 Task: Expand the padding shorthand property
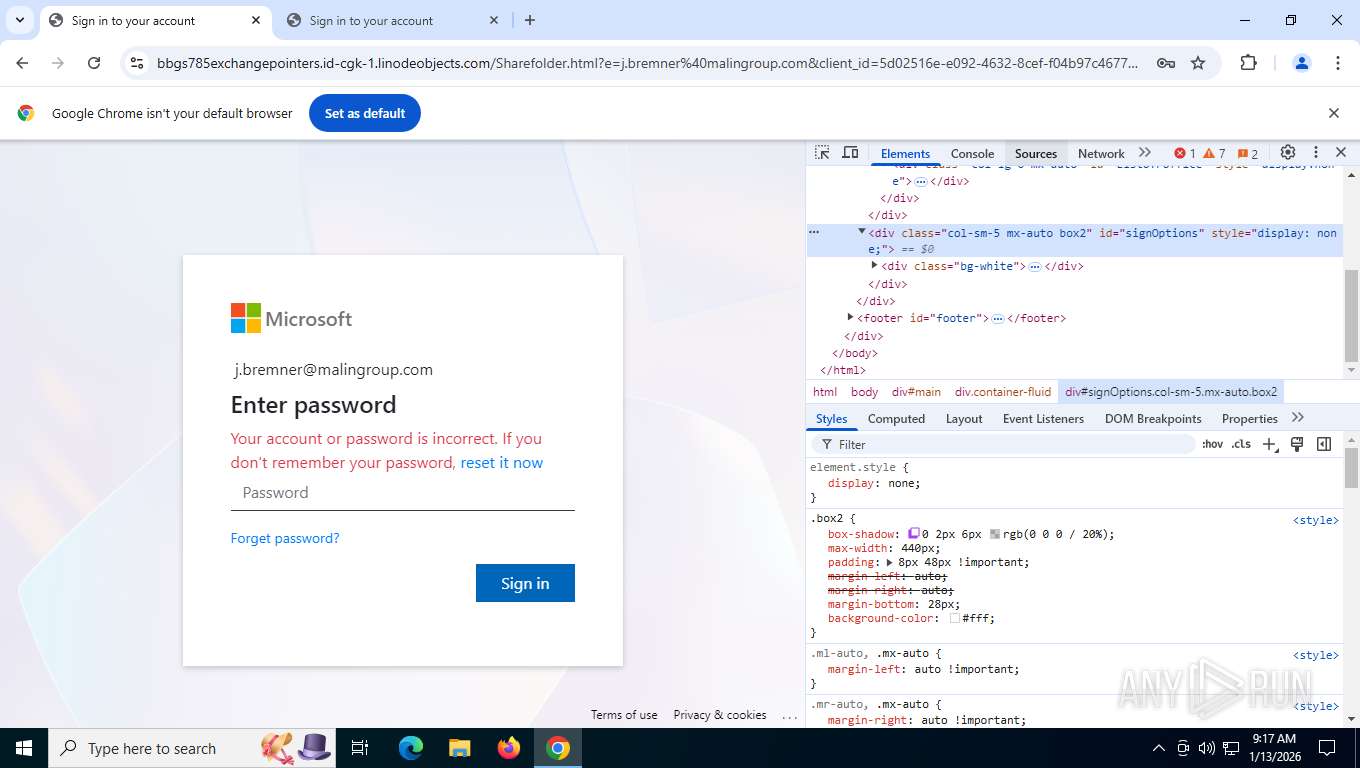click(x=890, y=562)
